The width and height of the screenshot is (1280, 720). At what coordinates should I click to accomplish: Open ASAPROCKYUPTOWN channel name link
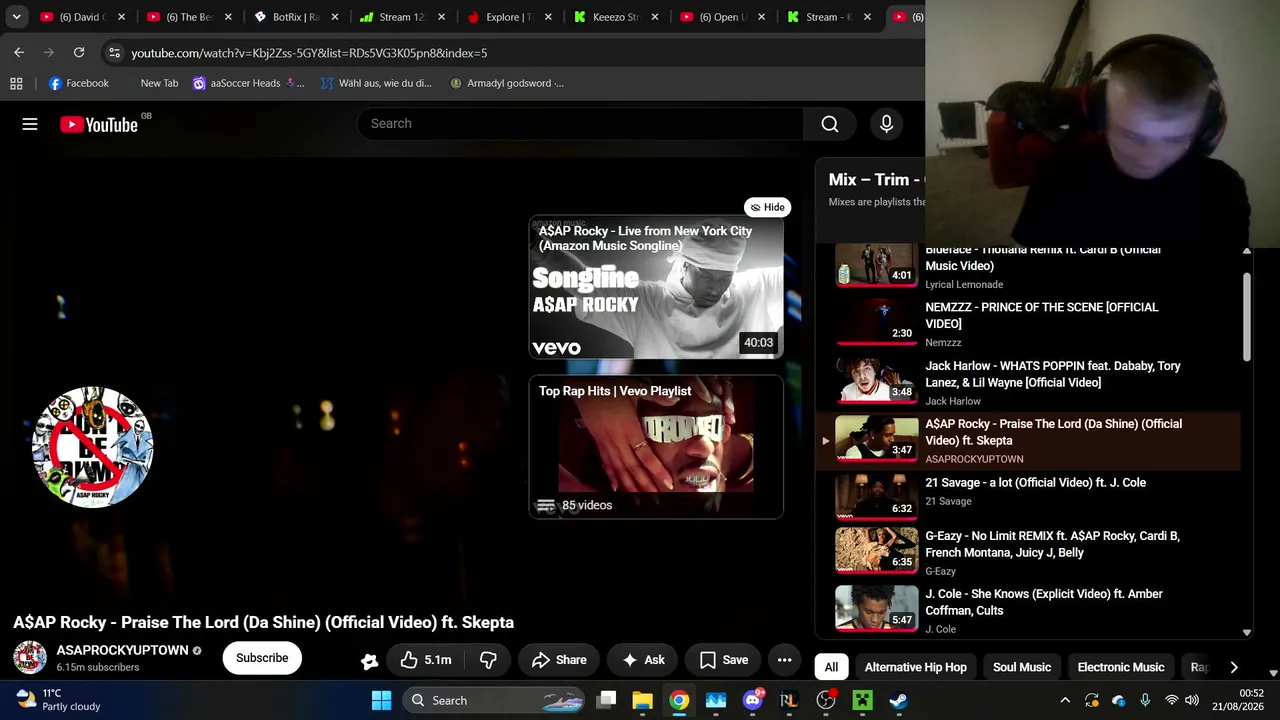click(122, 650)
